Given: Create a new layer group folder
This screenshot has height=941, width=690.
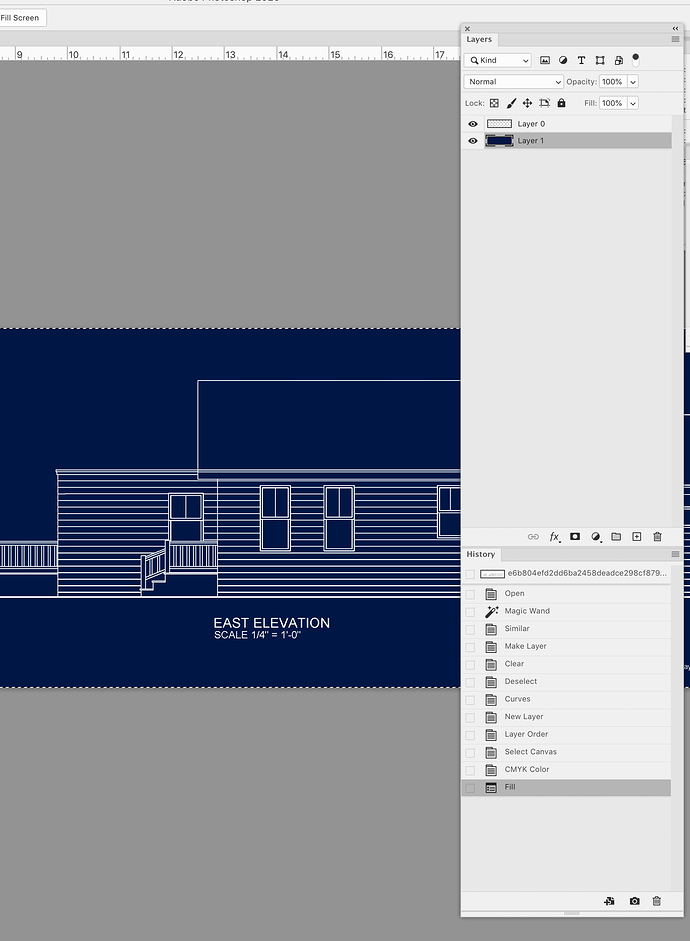Looking at the screenshot, I should 616,537.
